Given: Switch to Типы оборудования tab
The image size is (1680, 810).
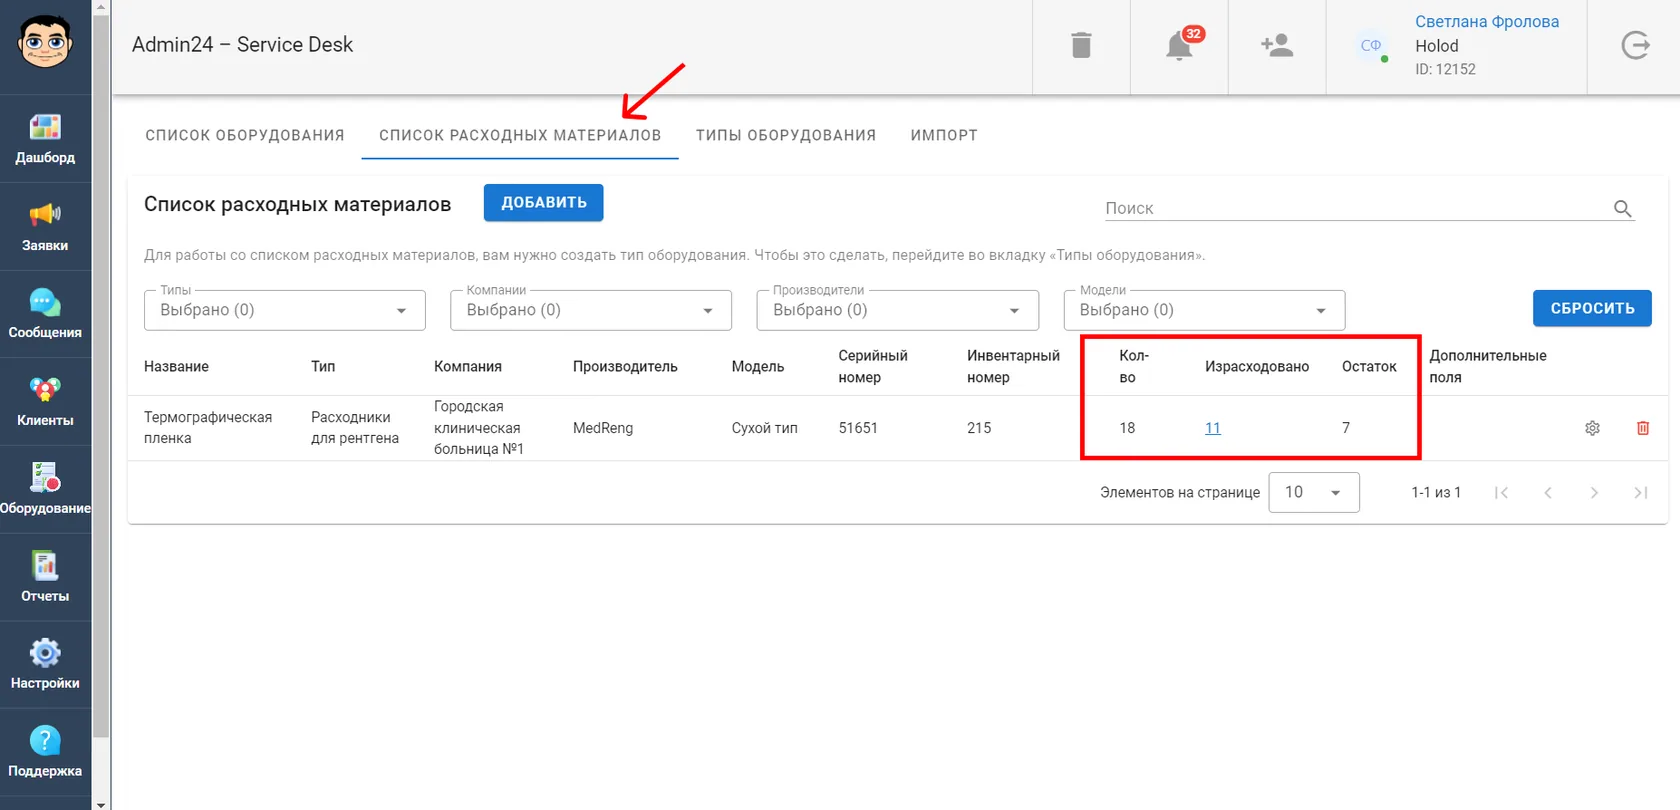Looking at the screenshot, I should pyautogui.click(x=786, y=135).
